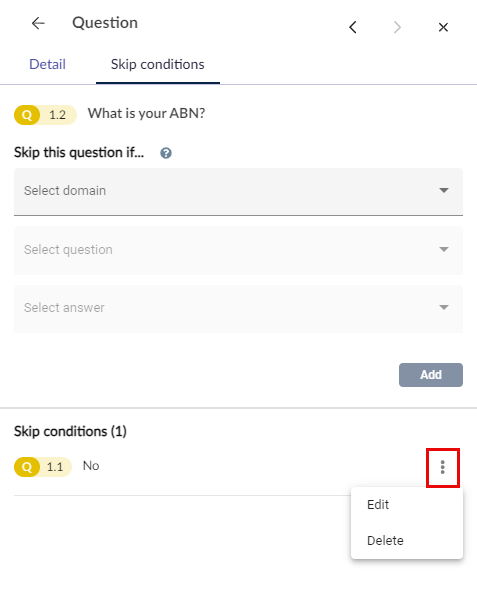This screenshot has height=595, width=477.
Task: Open the Select question dropdown
Action: (238, 250)
